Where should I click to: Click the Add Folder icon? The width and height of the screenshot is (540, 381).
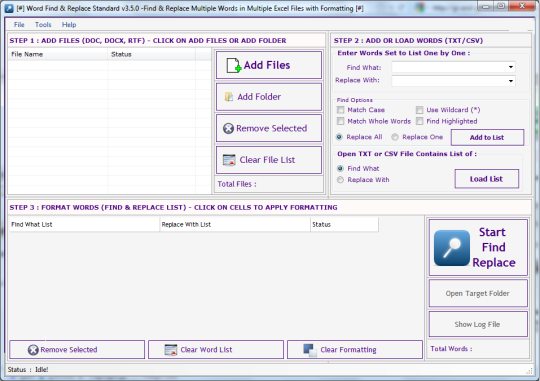click(x=229, y=97)
